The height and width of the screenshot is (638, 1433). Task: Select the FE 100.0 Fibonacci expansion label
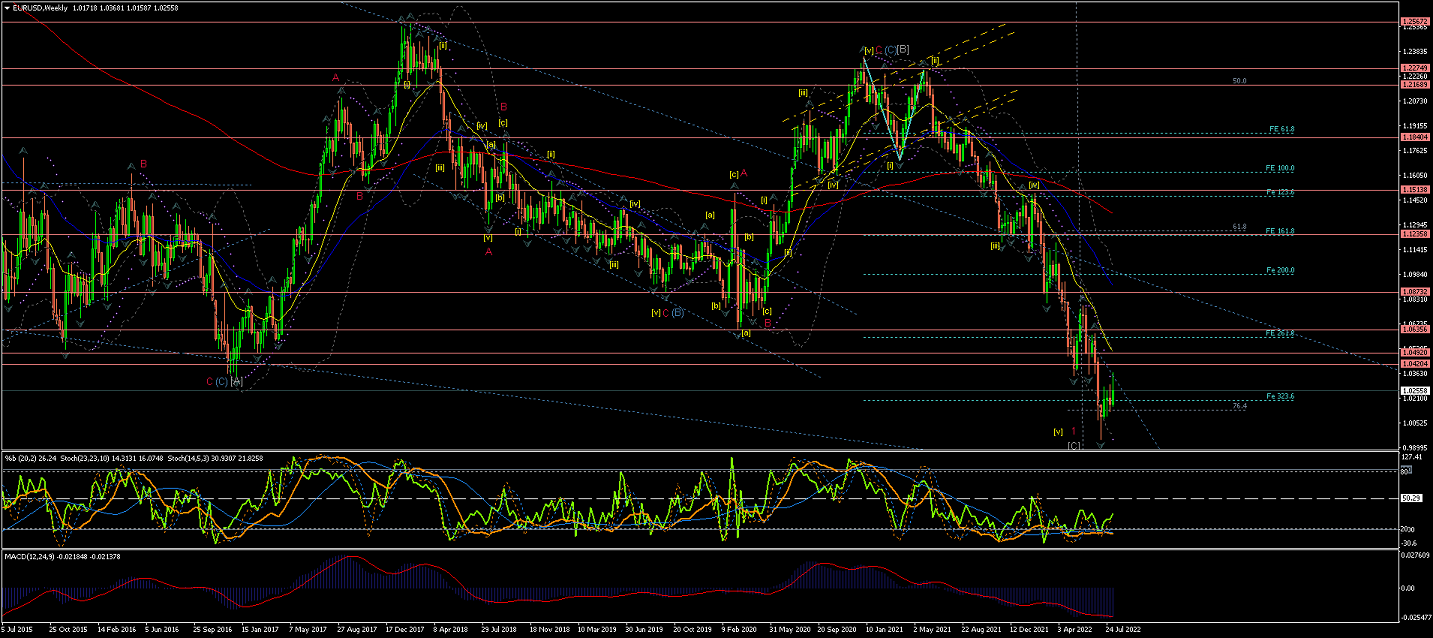point(1280,168)
